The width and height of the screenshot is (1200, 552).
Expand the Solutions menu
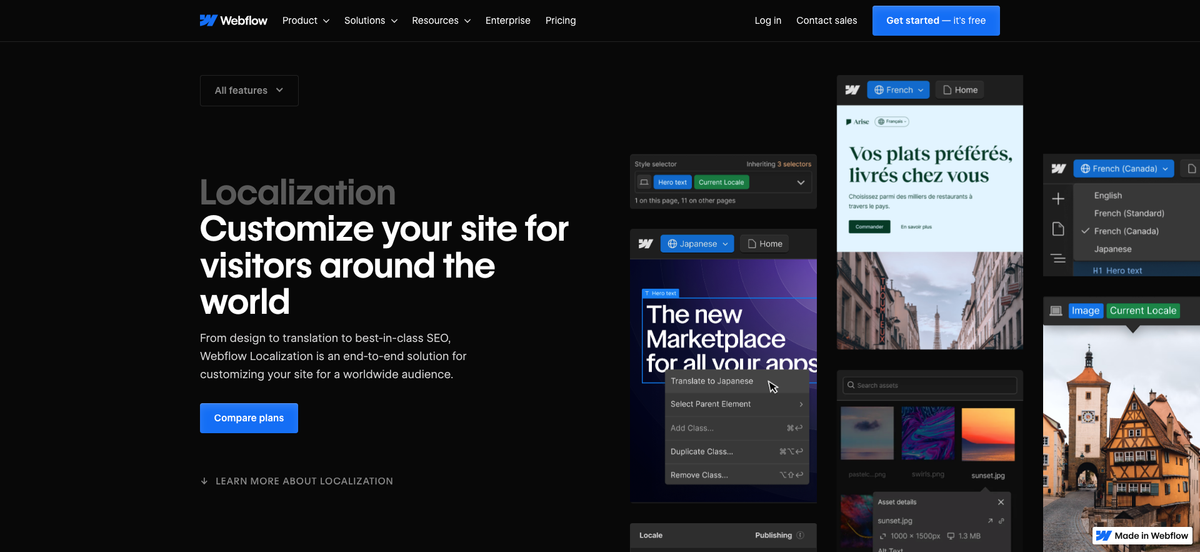(x=371, y=20)
